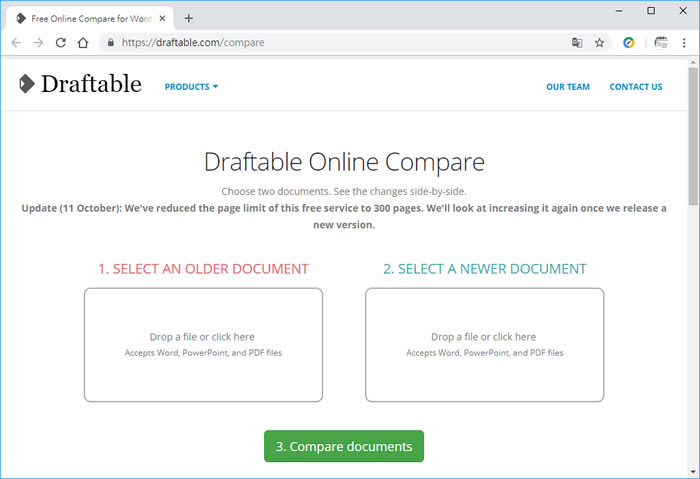Image resolution: width=700 pixels, height=479 pixels.
Task: Reload the page with refresh icon
Action: point(61,43)
